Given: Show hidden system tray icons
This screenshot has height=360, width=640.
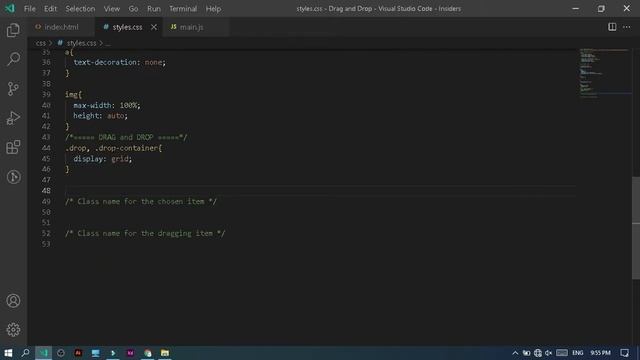Looking at the screenshot, I should coord(515,353).
